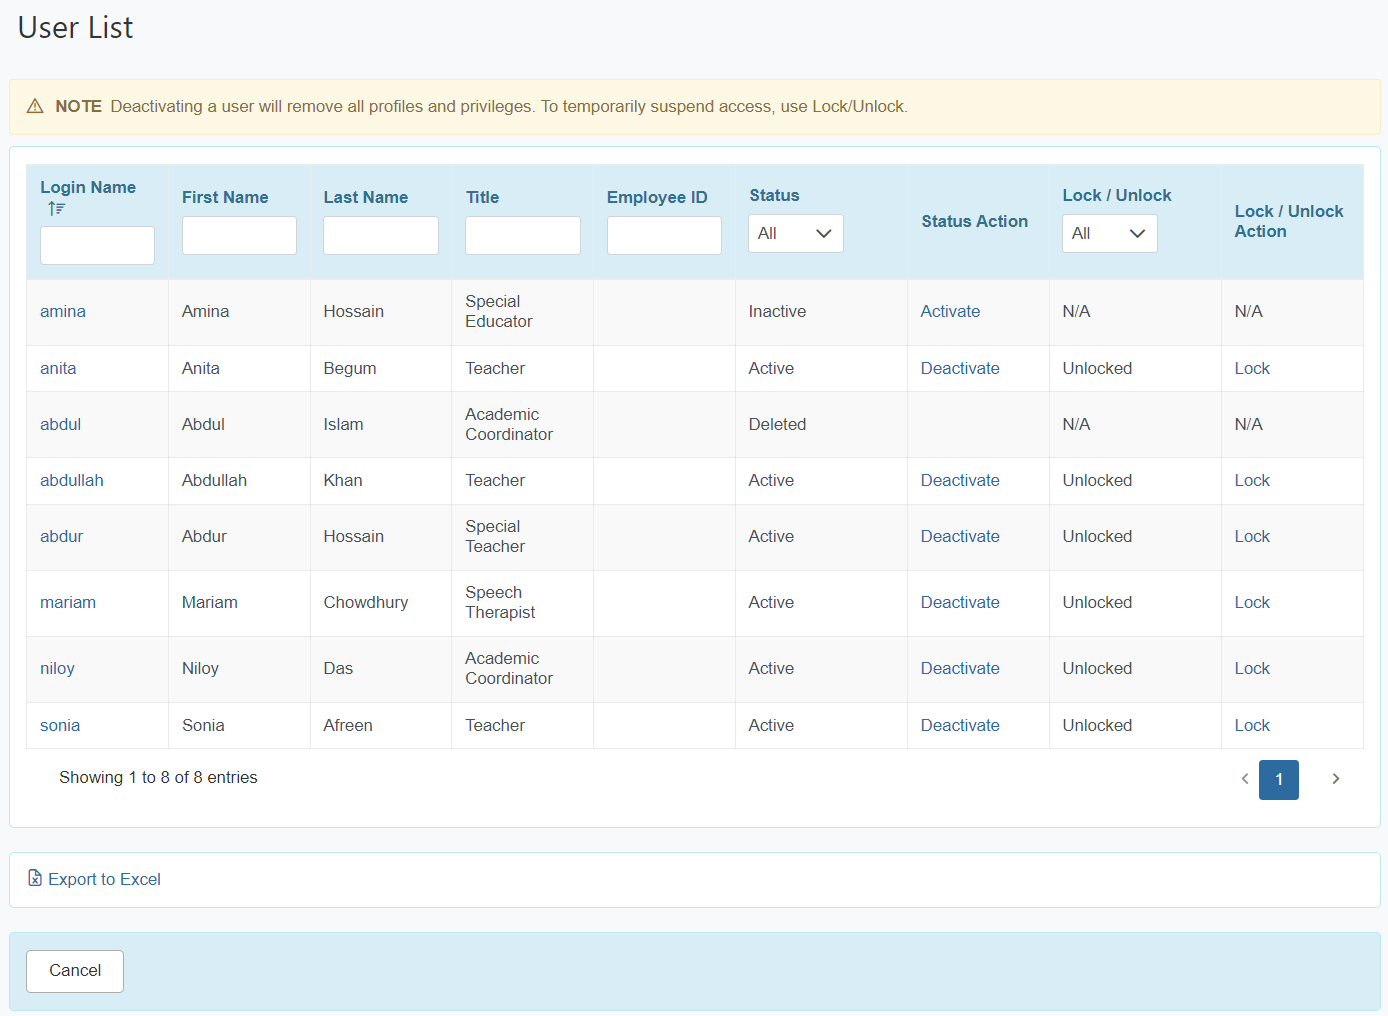Open the anita login name link
This screenshot has width=1388, height=1016.
[x=58, y=368]
